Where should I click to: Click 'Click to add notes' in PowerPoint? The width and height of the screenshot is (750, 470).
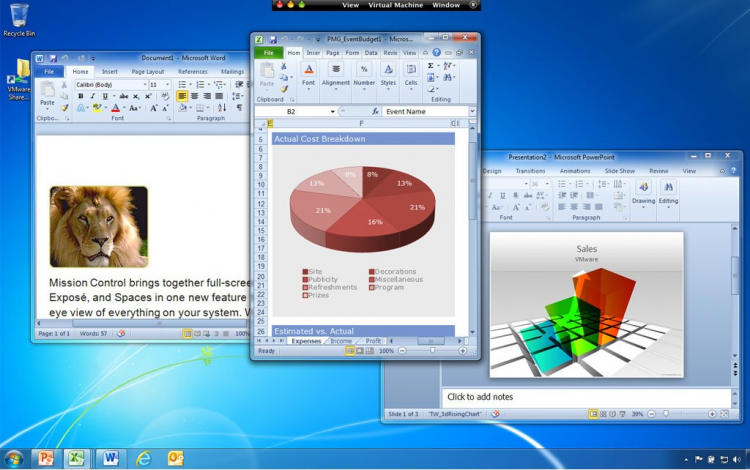click(x=480, y=397)
